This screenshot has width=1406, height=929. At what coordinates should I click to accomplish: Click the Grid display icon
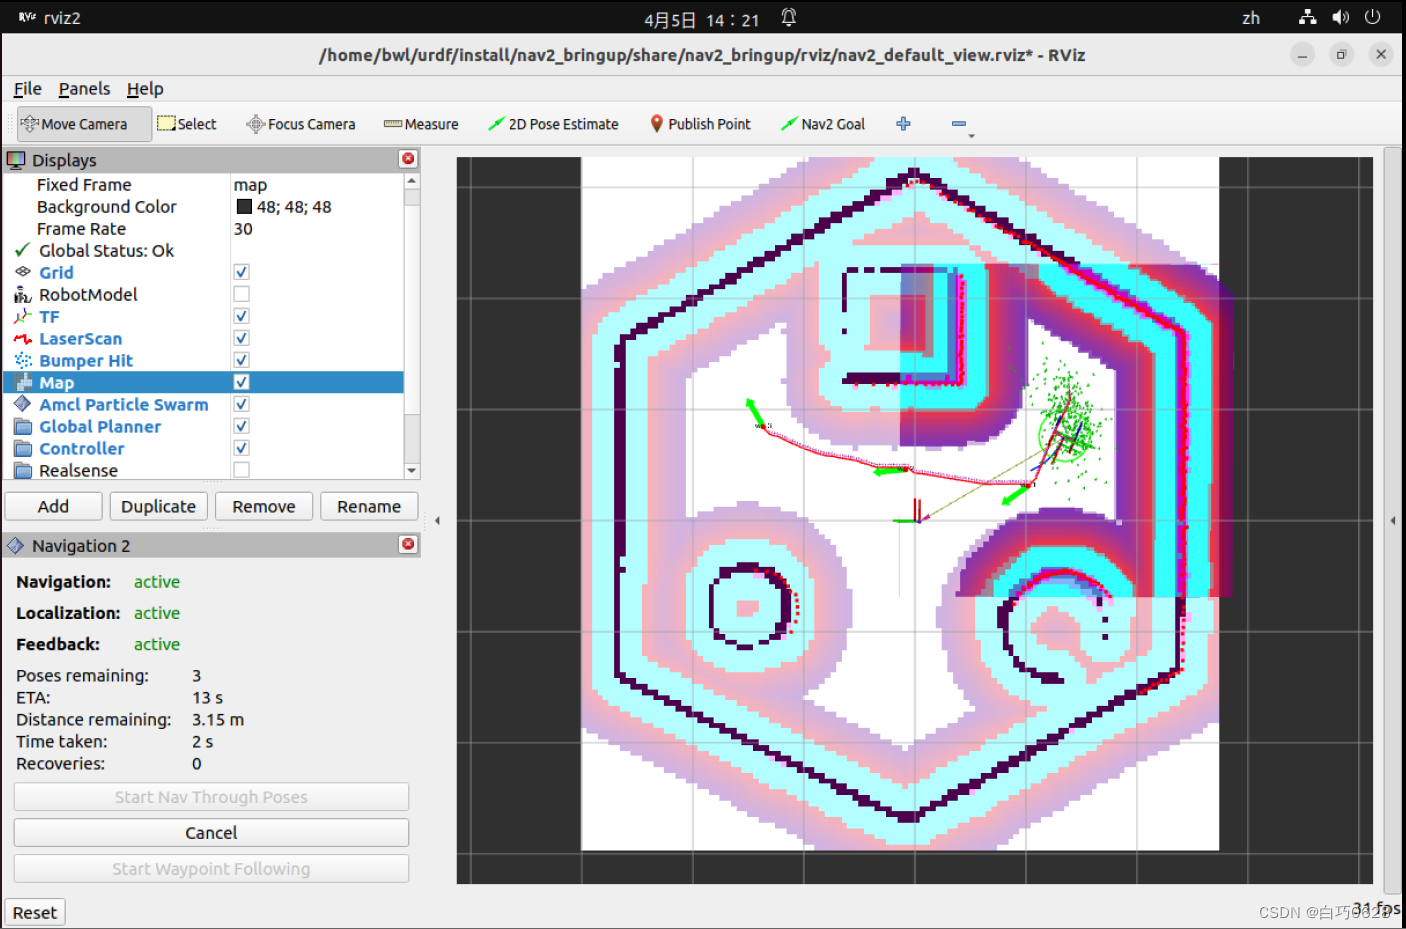pos(23,272)
